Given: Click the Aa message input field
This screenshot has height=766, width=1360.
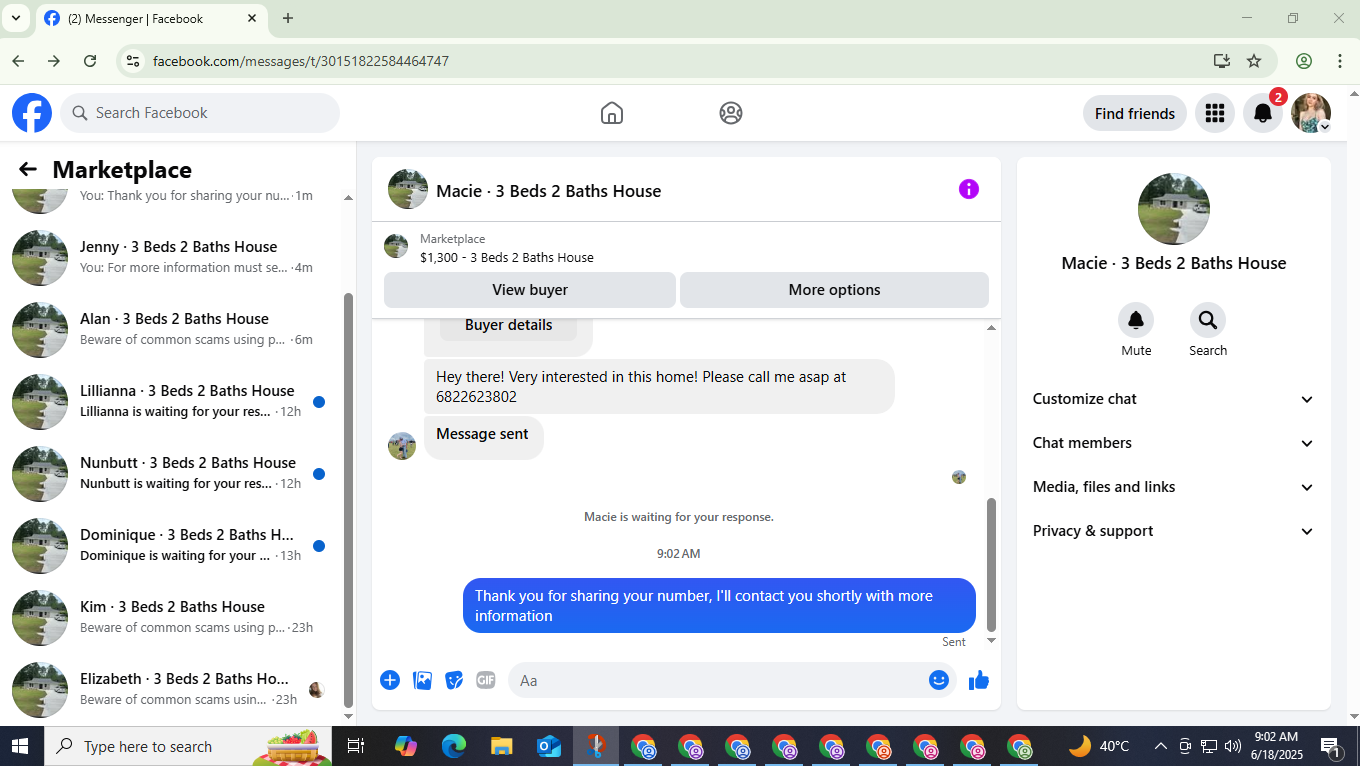Looking at the screenshot, I should pyautogui.click(x=732, y=680).
